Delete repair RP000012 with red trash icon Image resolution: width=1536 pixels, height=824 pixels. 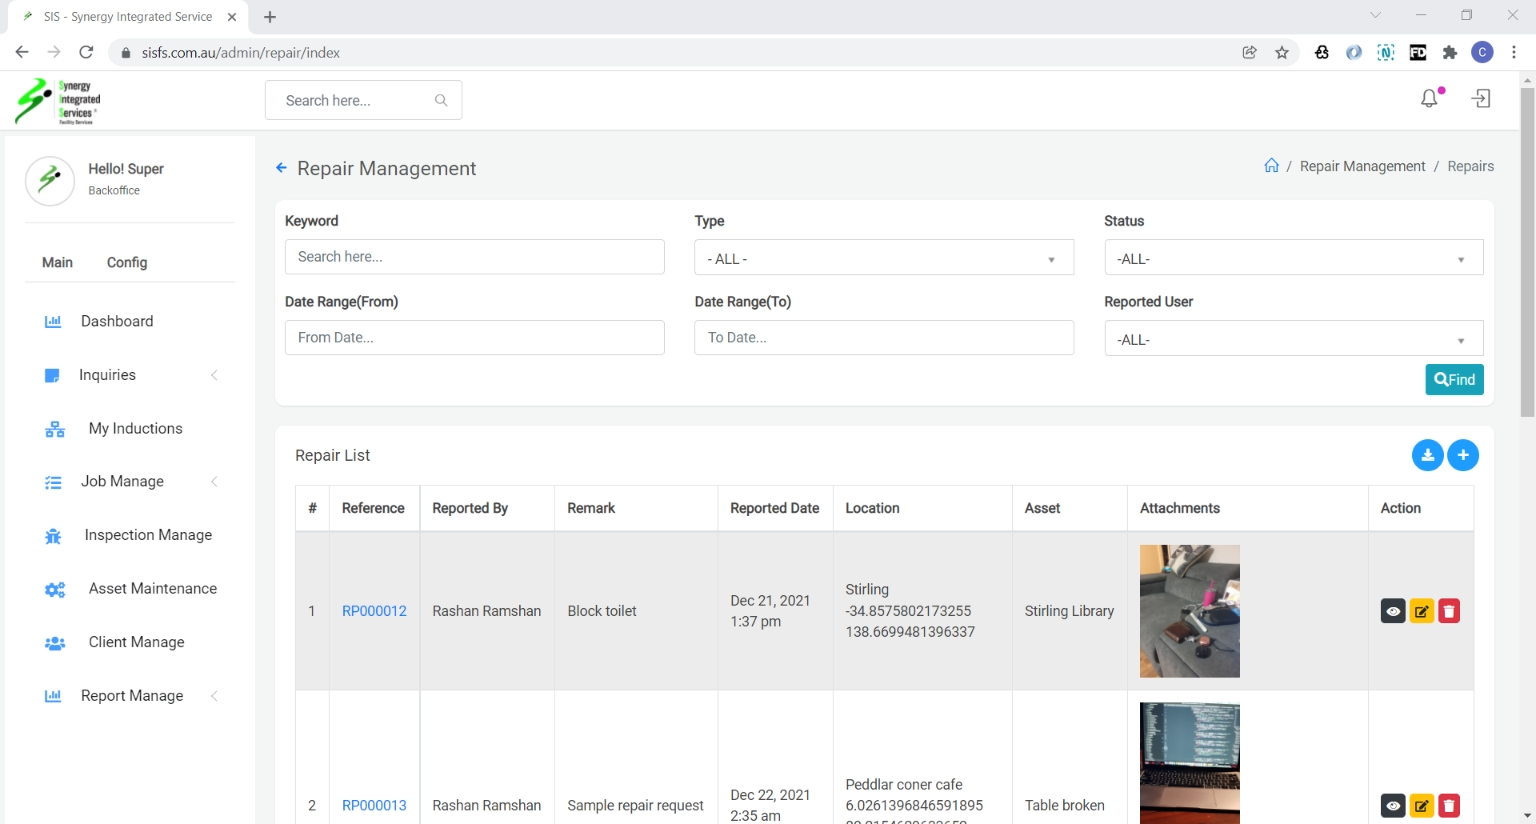[1449, 611]
